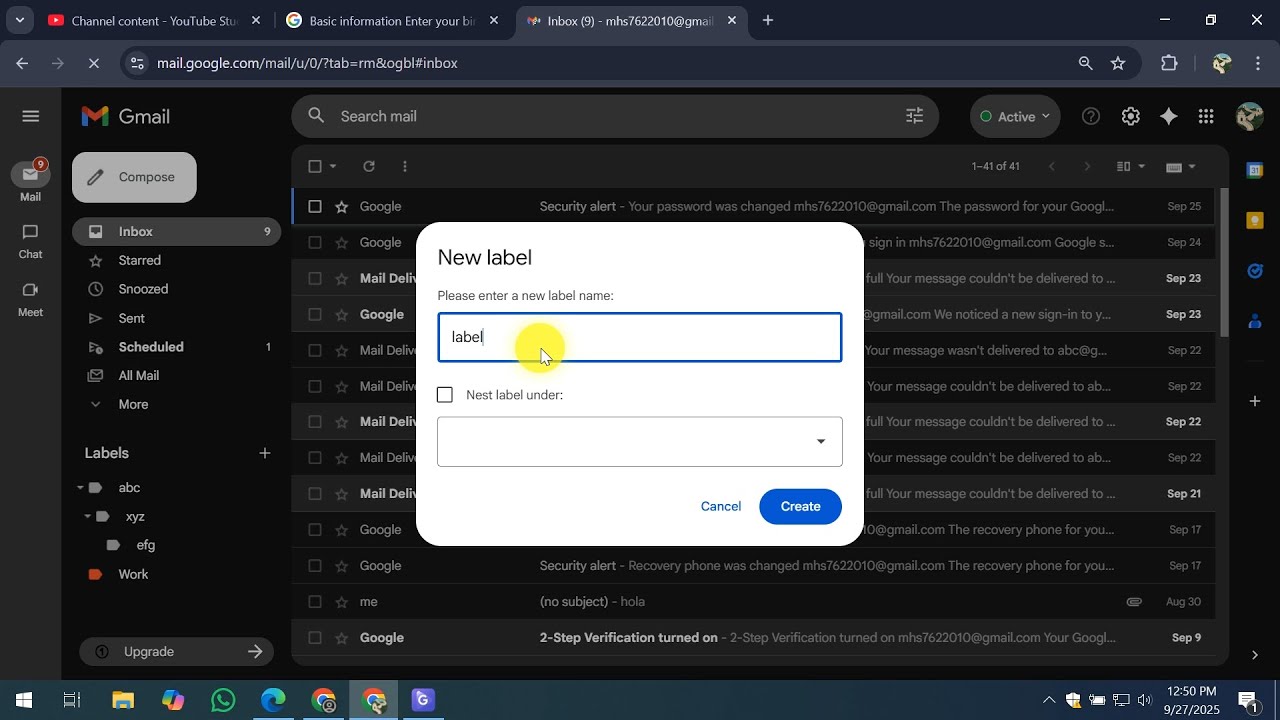Switch to Chat in left rail
This screenshot has height=720, width=1280.
pyautogui.click(x=30, y=241)
